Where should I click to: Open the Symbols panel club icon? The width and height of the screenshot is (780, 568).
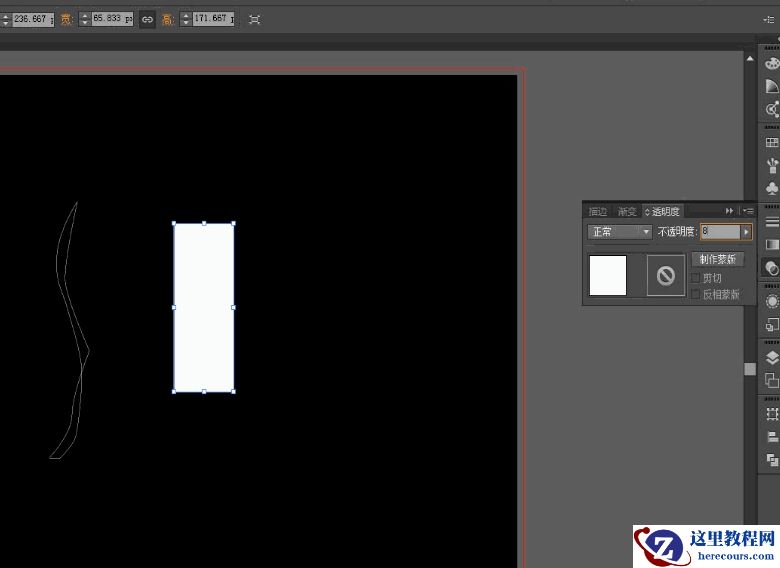[772, 189]
